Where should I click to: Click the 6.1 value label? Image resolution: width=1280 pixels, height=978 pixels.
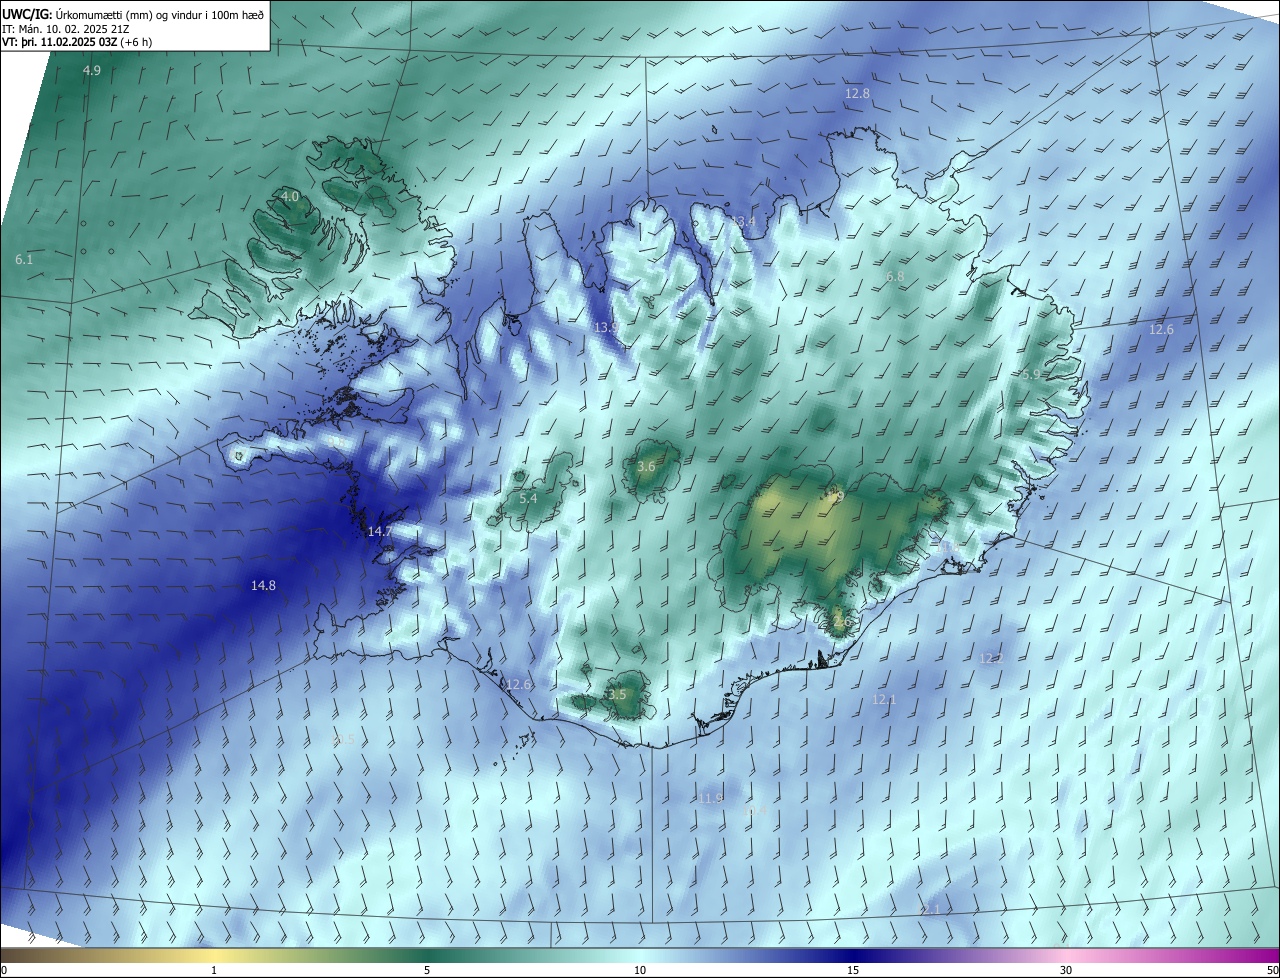pyautogui.click(x=24, y=259)
